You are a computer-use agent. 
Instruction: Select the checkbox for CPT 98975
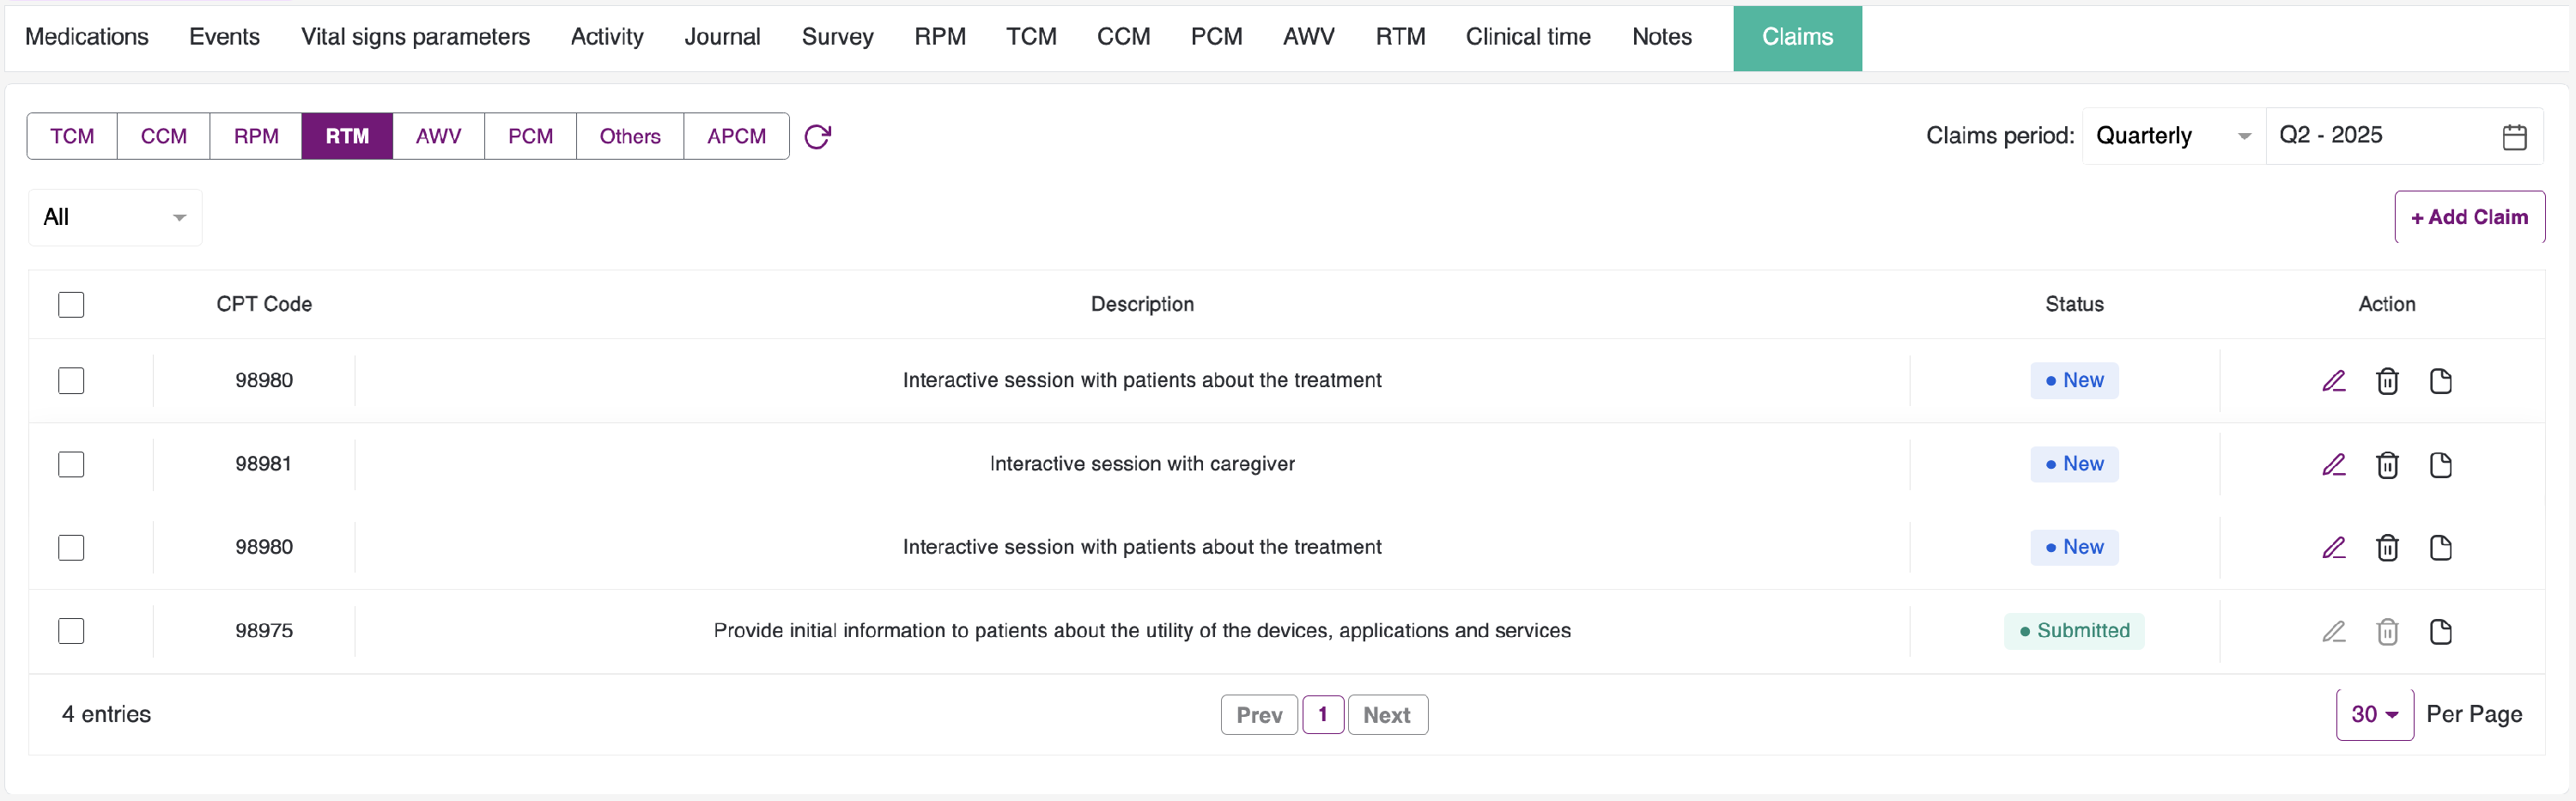(71, 631)
